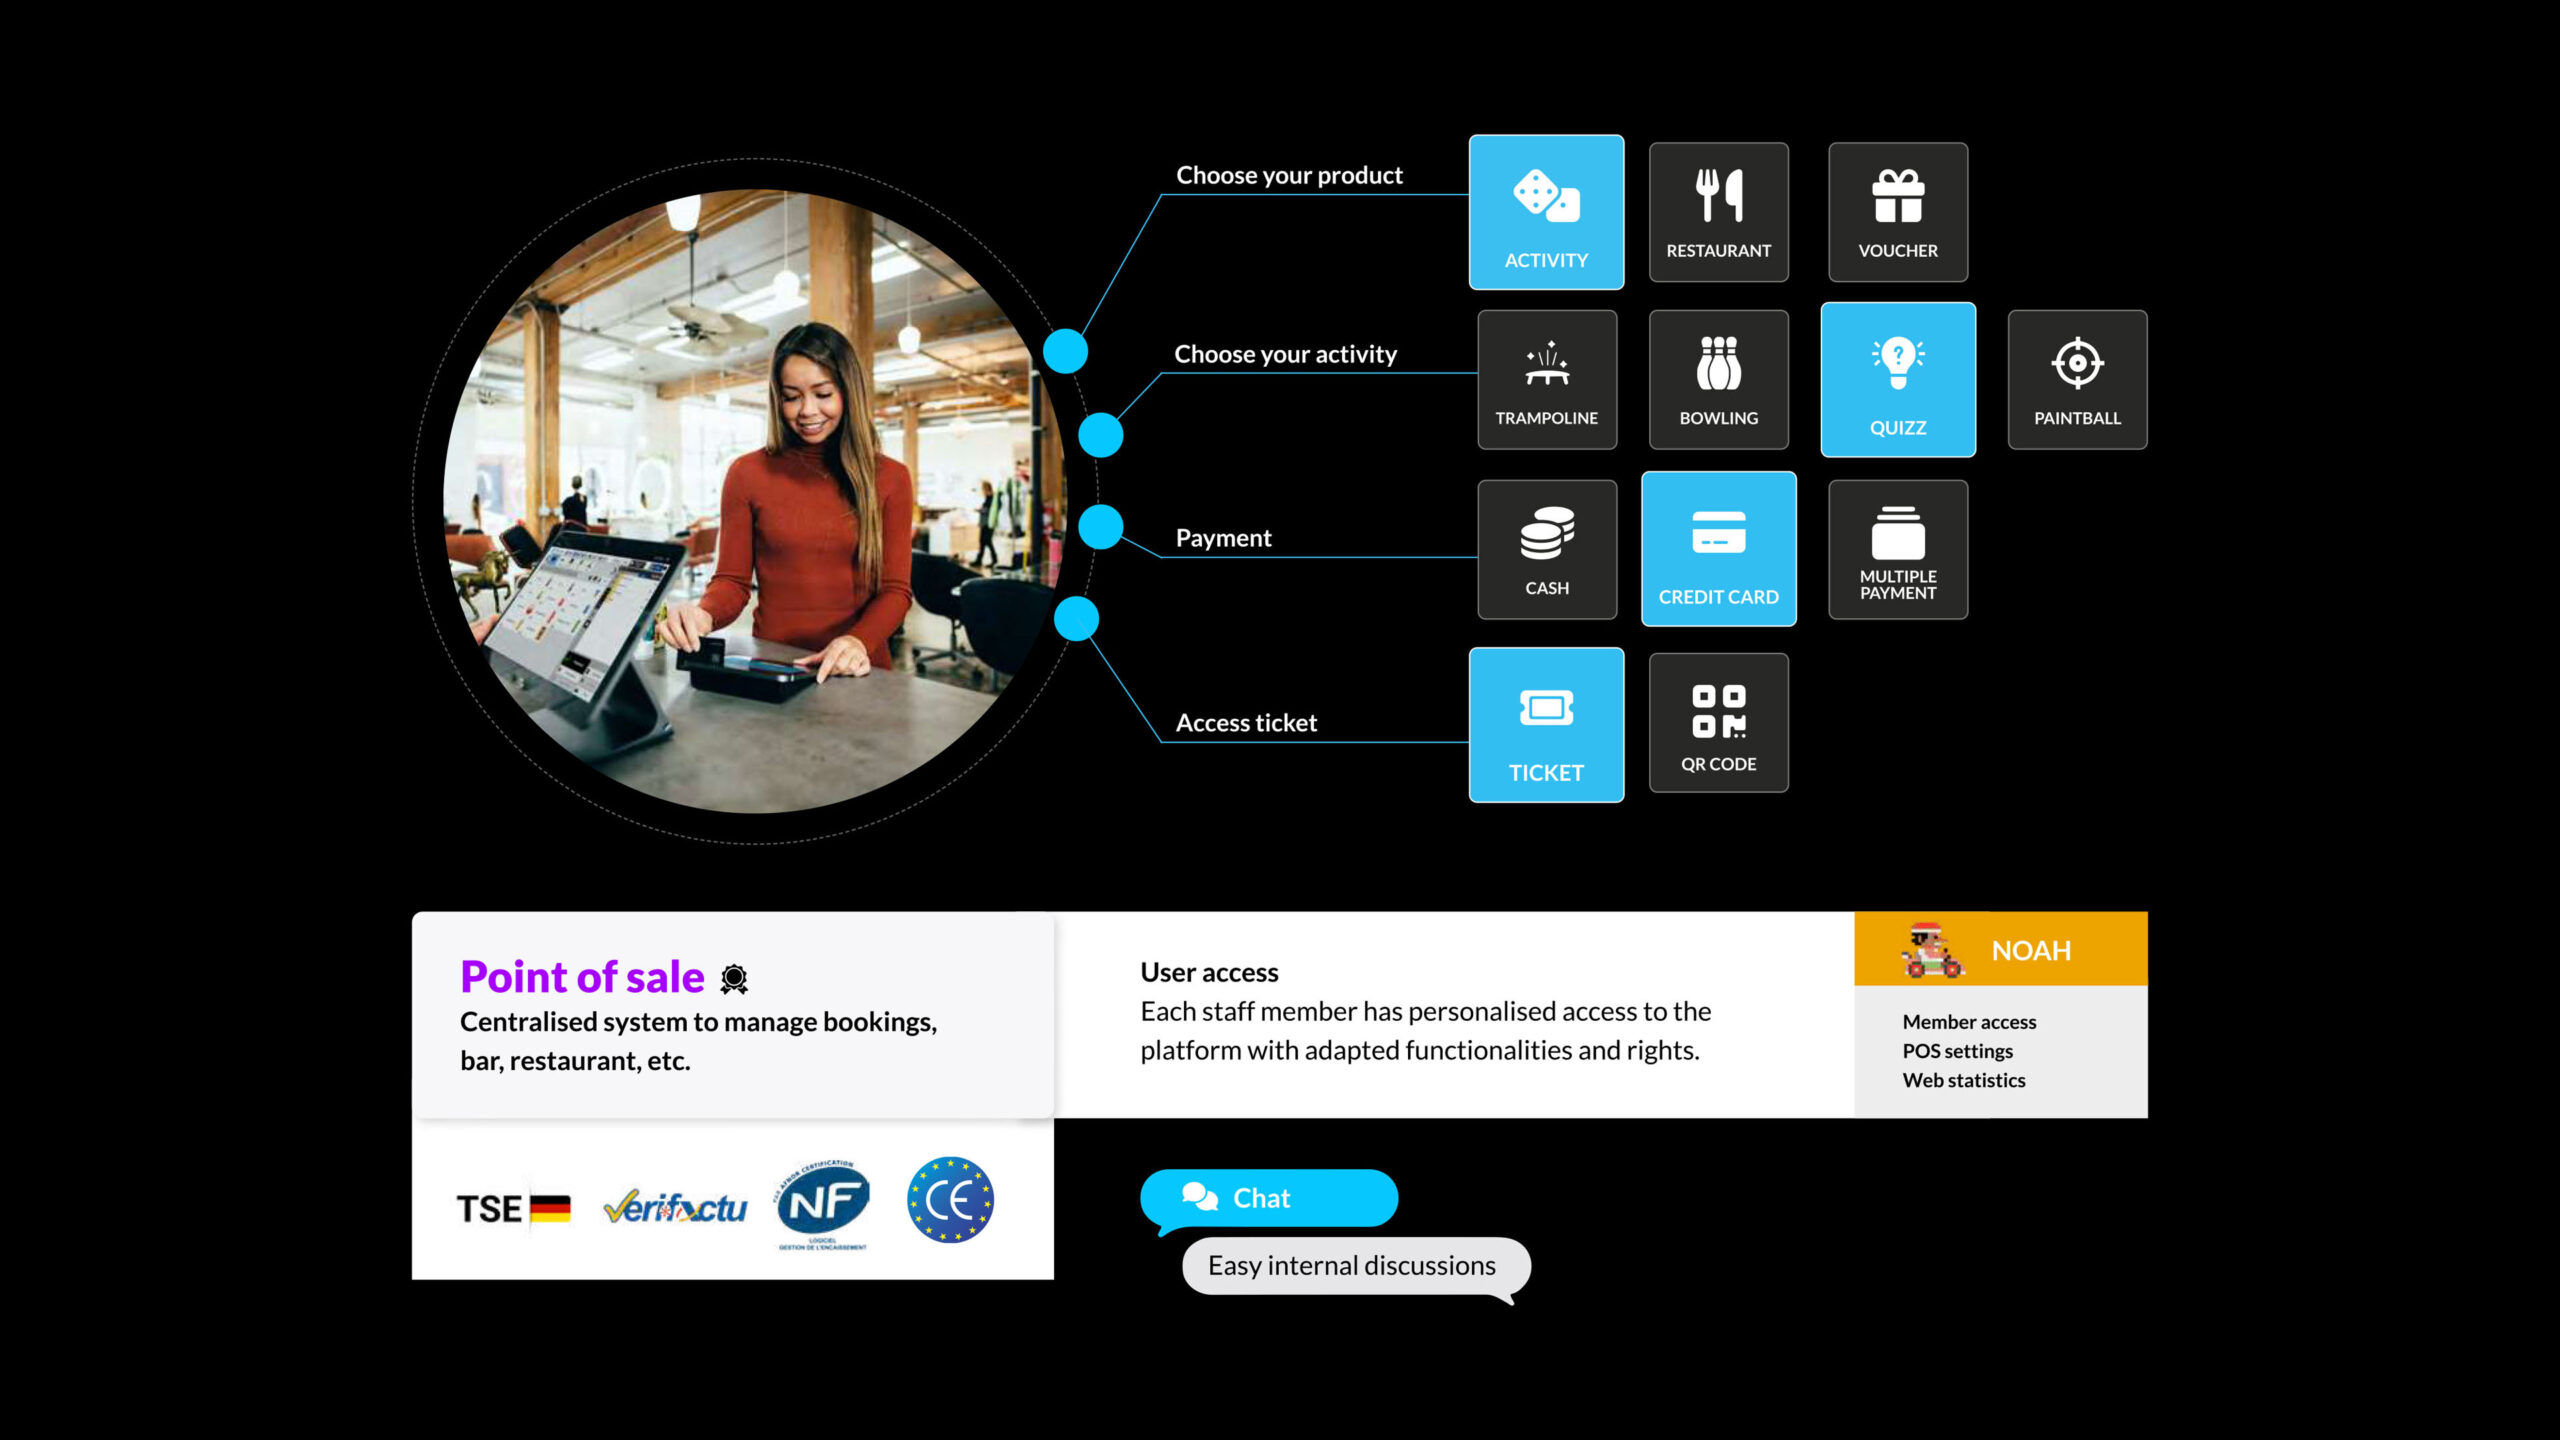
Task: Select the Voucher gift icon tile
Action: tap(1898, 212)
